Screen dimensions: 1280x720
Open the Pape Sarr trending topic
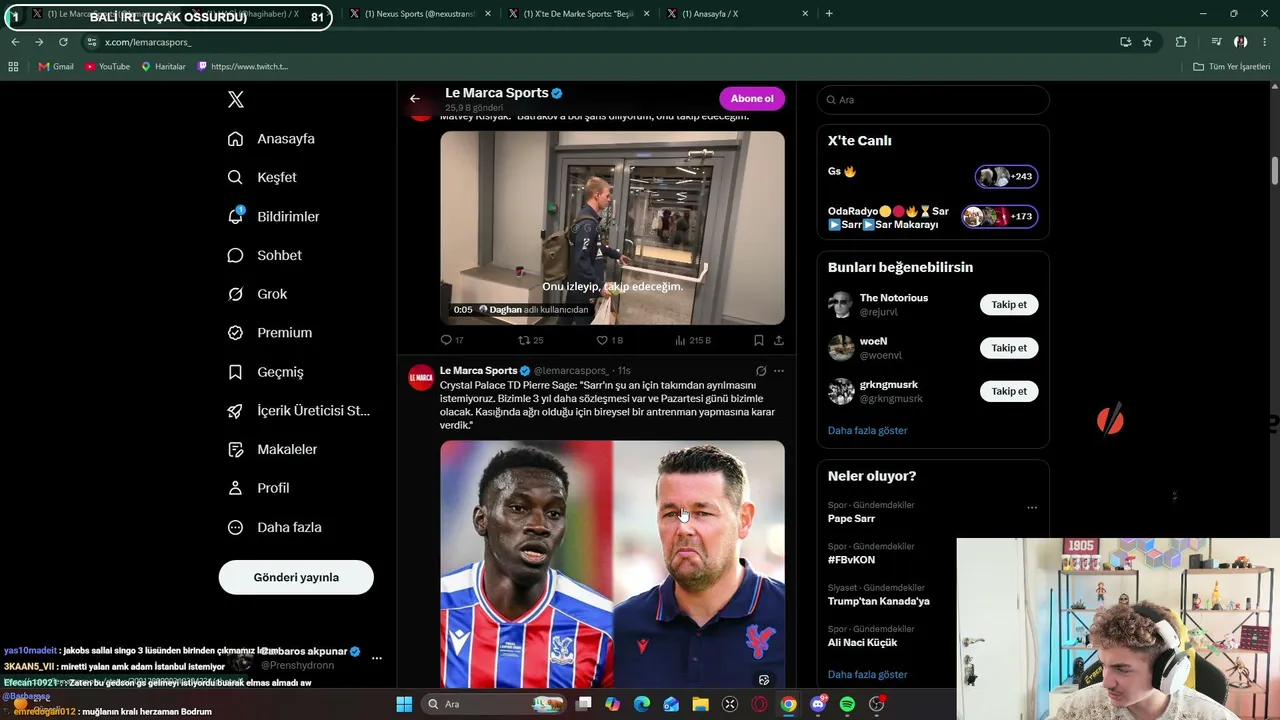(x=851, y=519)
